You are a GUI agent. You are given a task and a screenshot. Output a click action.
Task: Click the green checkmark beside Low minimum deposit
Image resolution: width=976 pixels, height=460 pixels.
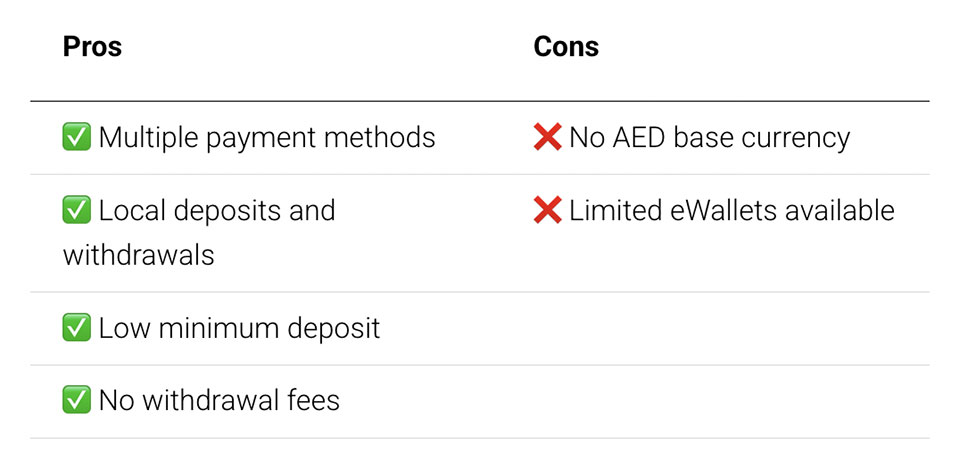tap(77, 328)
